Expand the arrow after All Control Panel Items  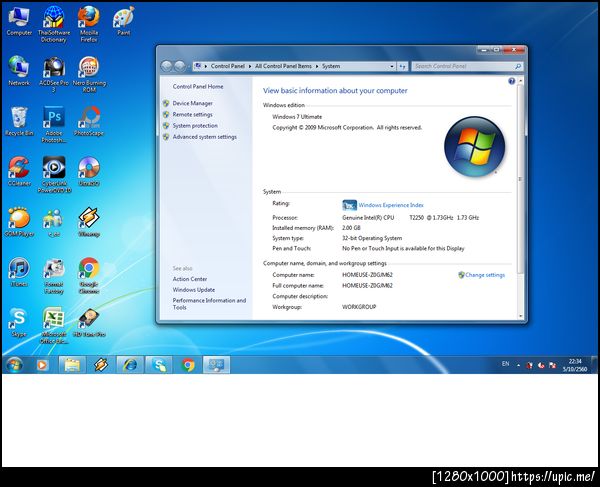(x=317, y=66)
